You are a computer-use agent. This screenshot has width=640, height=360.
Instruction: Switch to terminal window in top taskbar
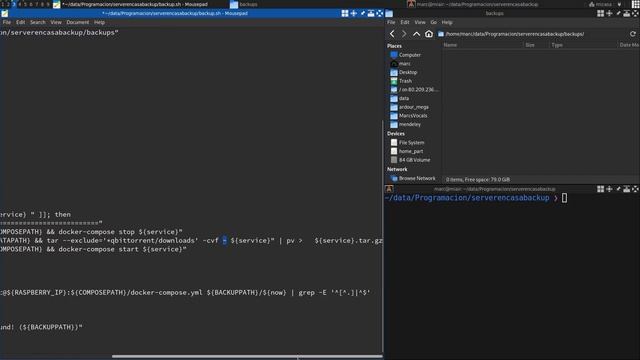(473, 4)
